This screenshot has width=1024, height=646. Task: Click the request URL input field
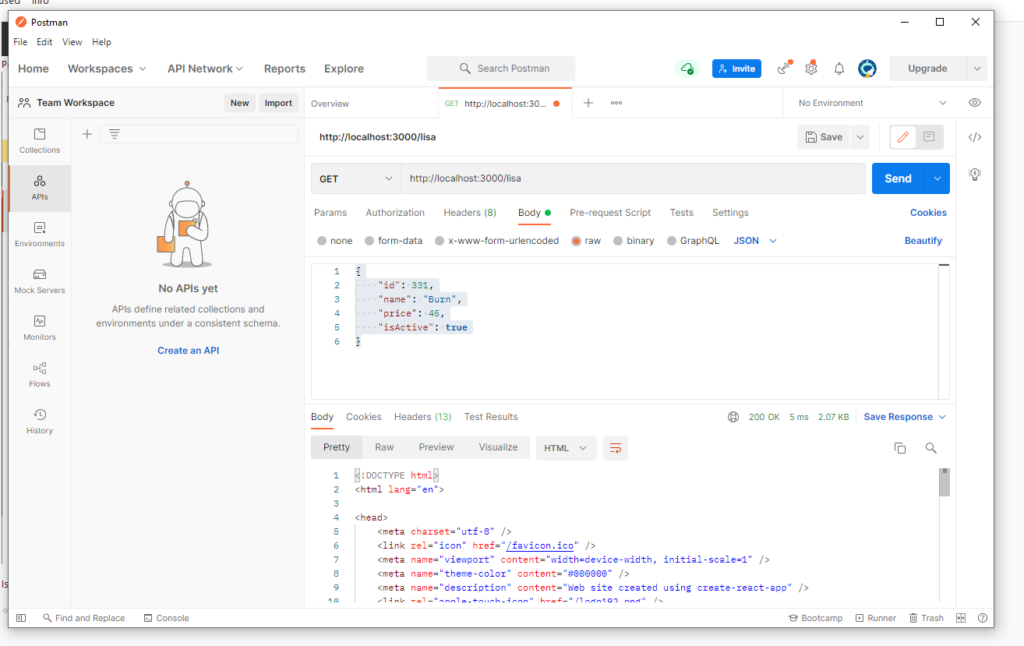[633, 178]
